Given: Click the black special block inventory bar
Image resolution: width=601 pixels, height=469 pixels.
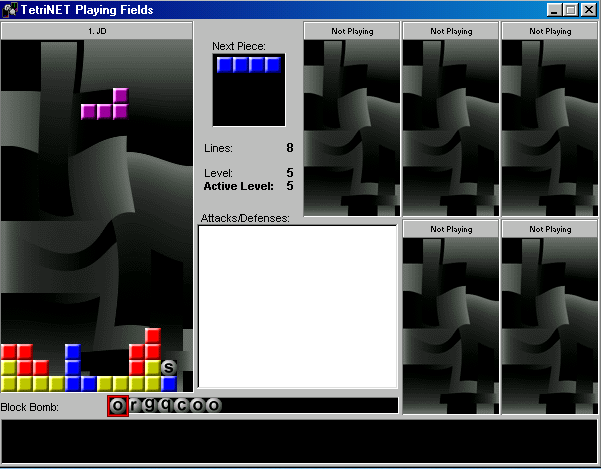Looking at the screenshot, I should [253, 405].
